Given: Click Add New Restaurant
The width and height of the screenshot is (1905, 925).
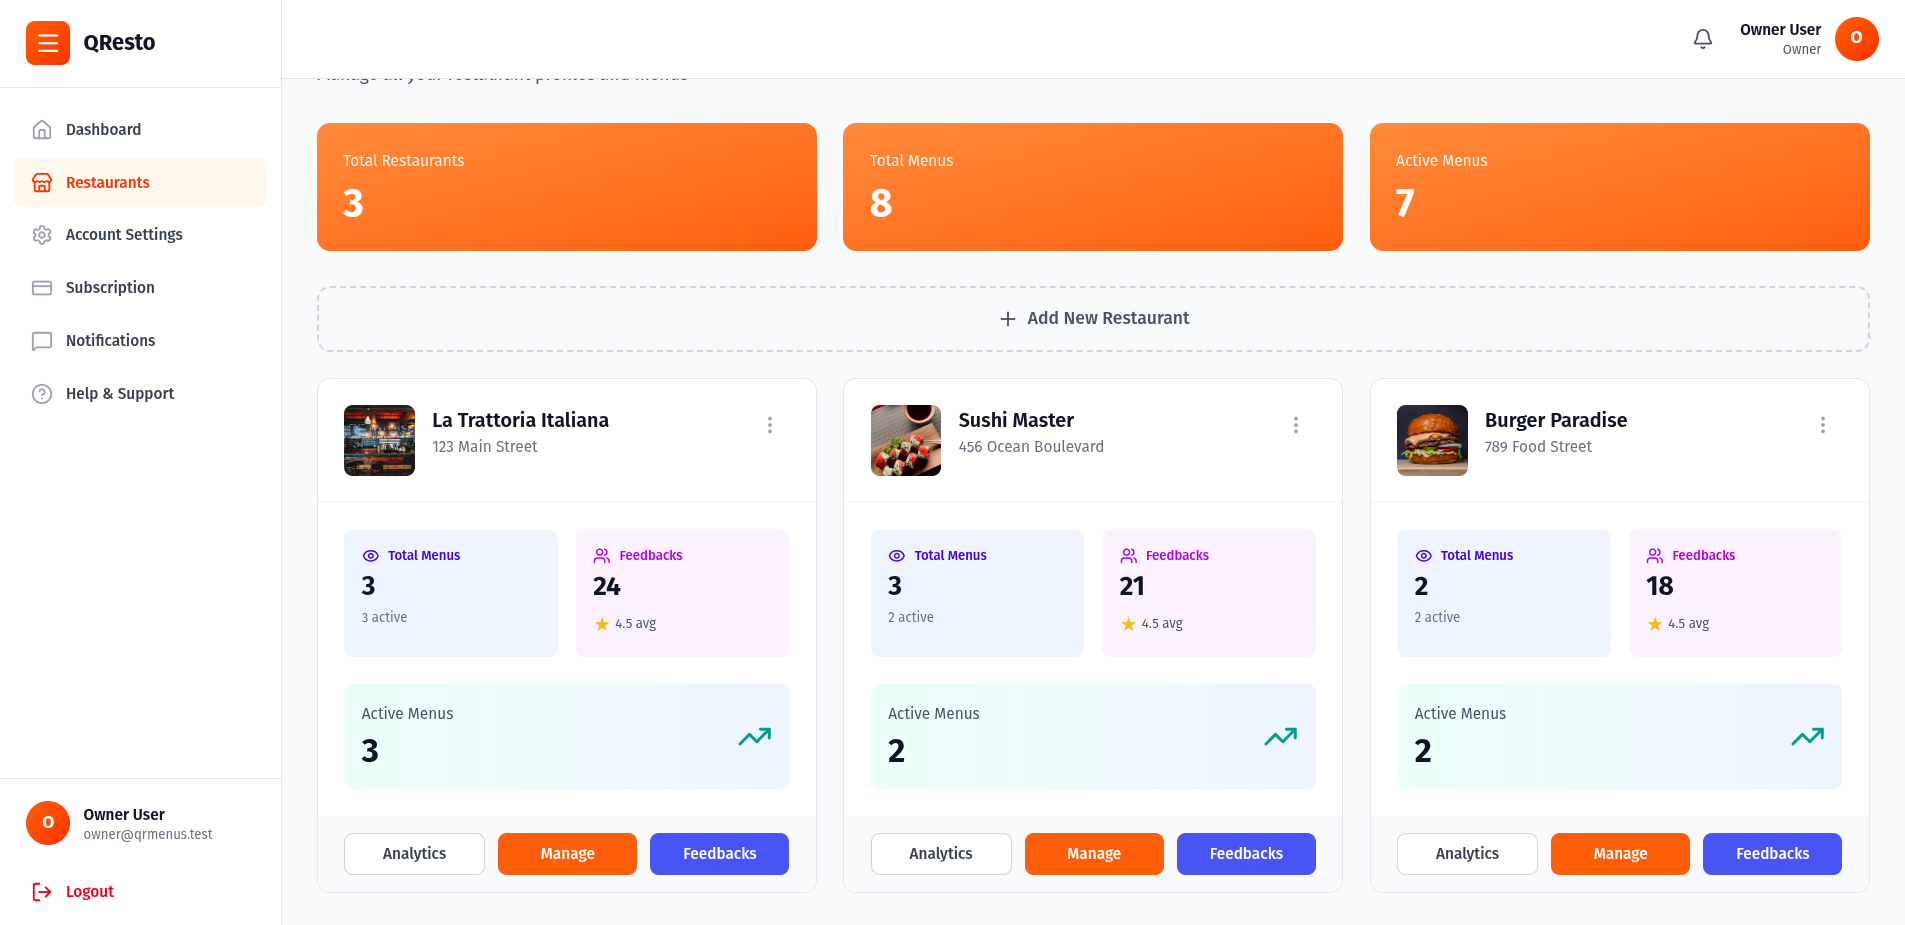Looking at the screenshot, I should tap(1093, 319).
